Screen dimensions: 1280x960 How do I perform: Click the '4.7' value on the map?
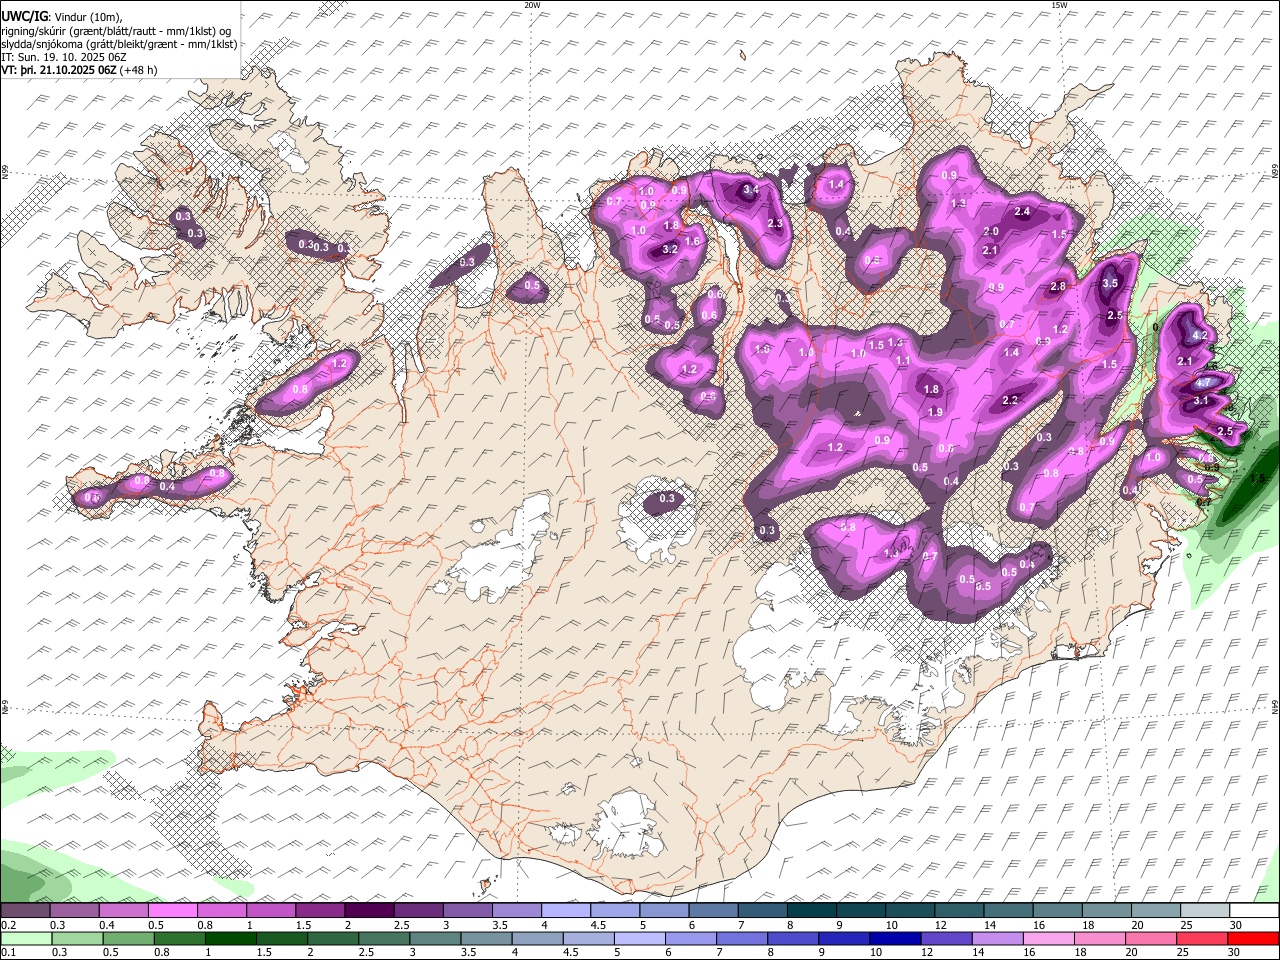[1204, 382]
